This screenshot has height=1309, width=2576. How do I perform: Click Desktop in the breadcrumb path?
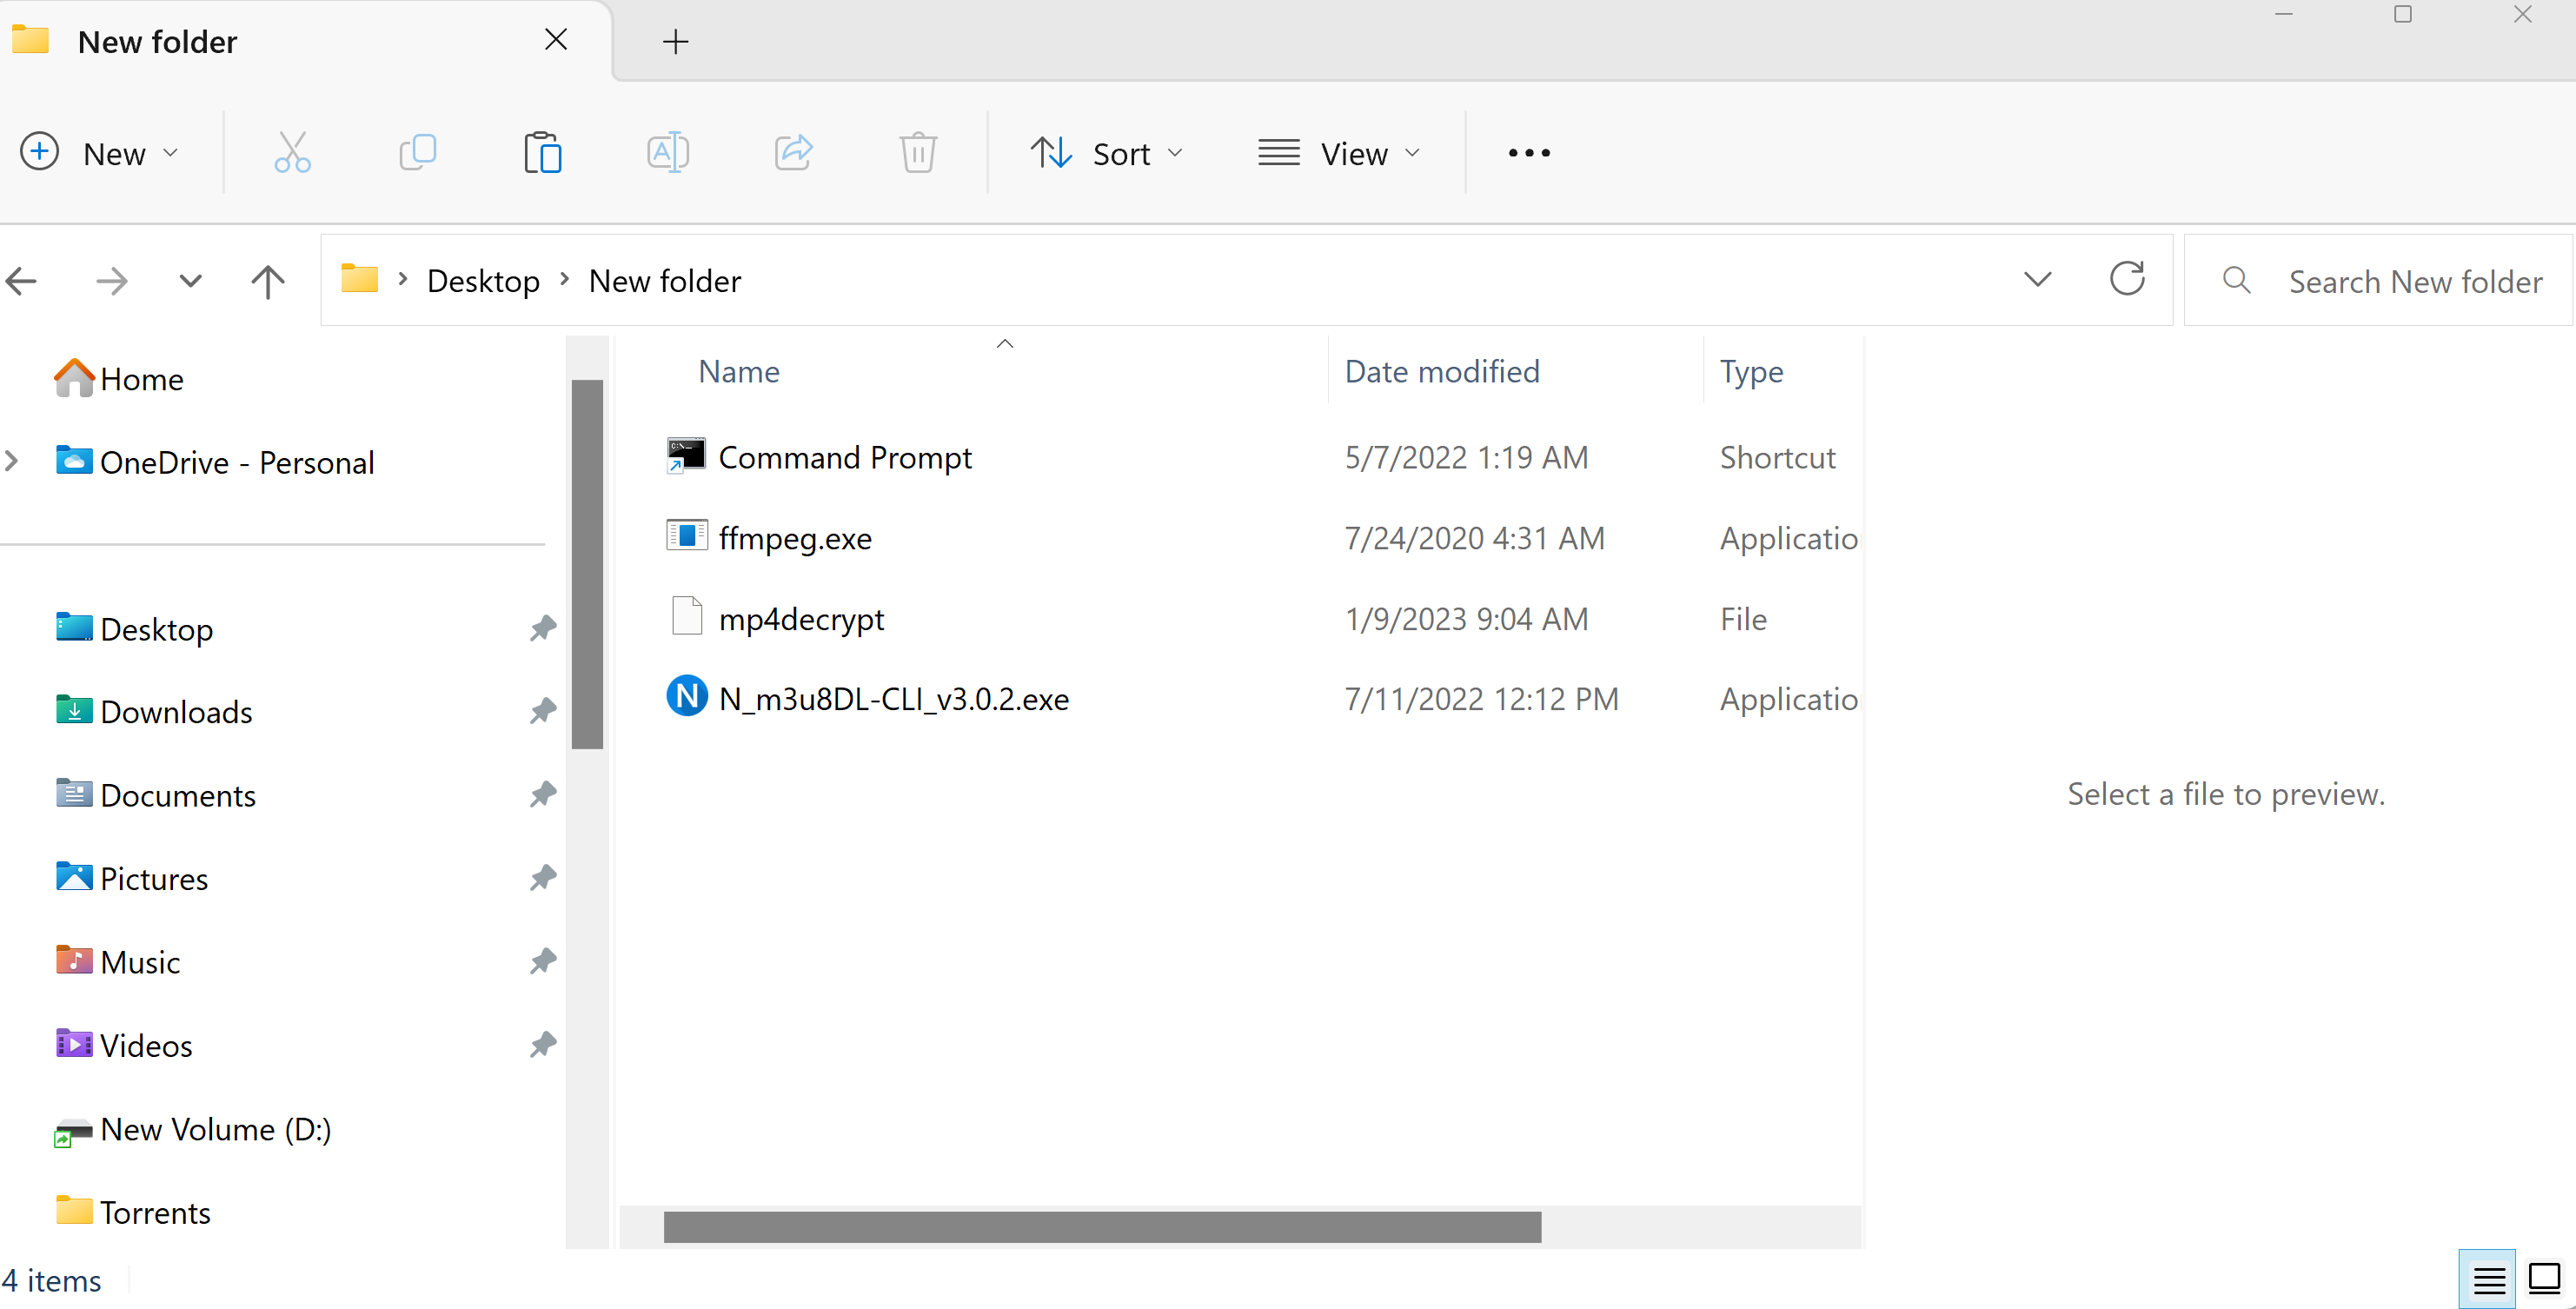483,281
